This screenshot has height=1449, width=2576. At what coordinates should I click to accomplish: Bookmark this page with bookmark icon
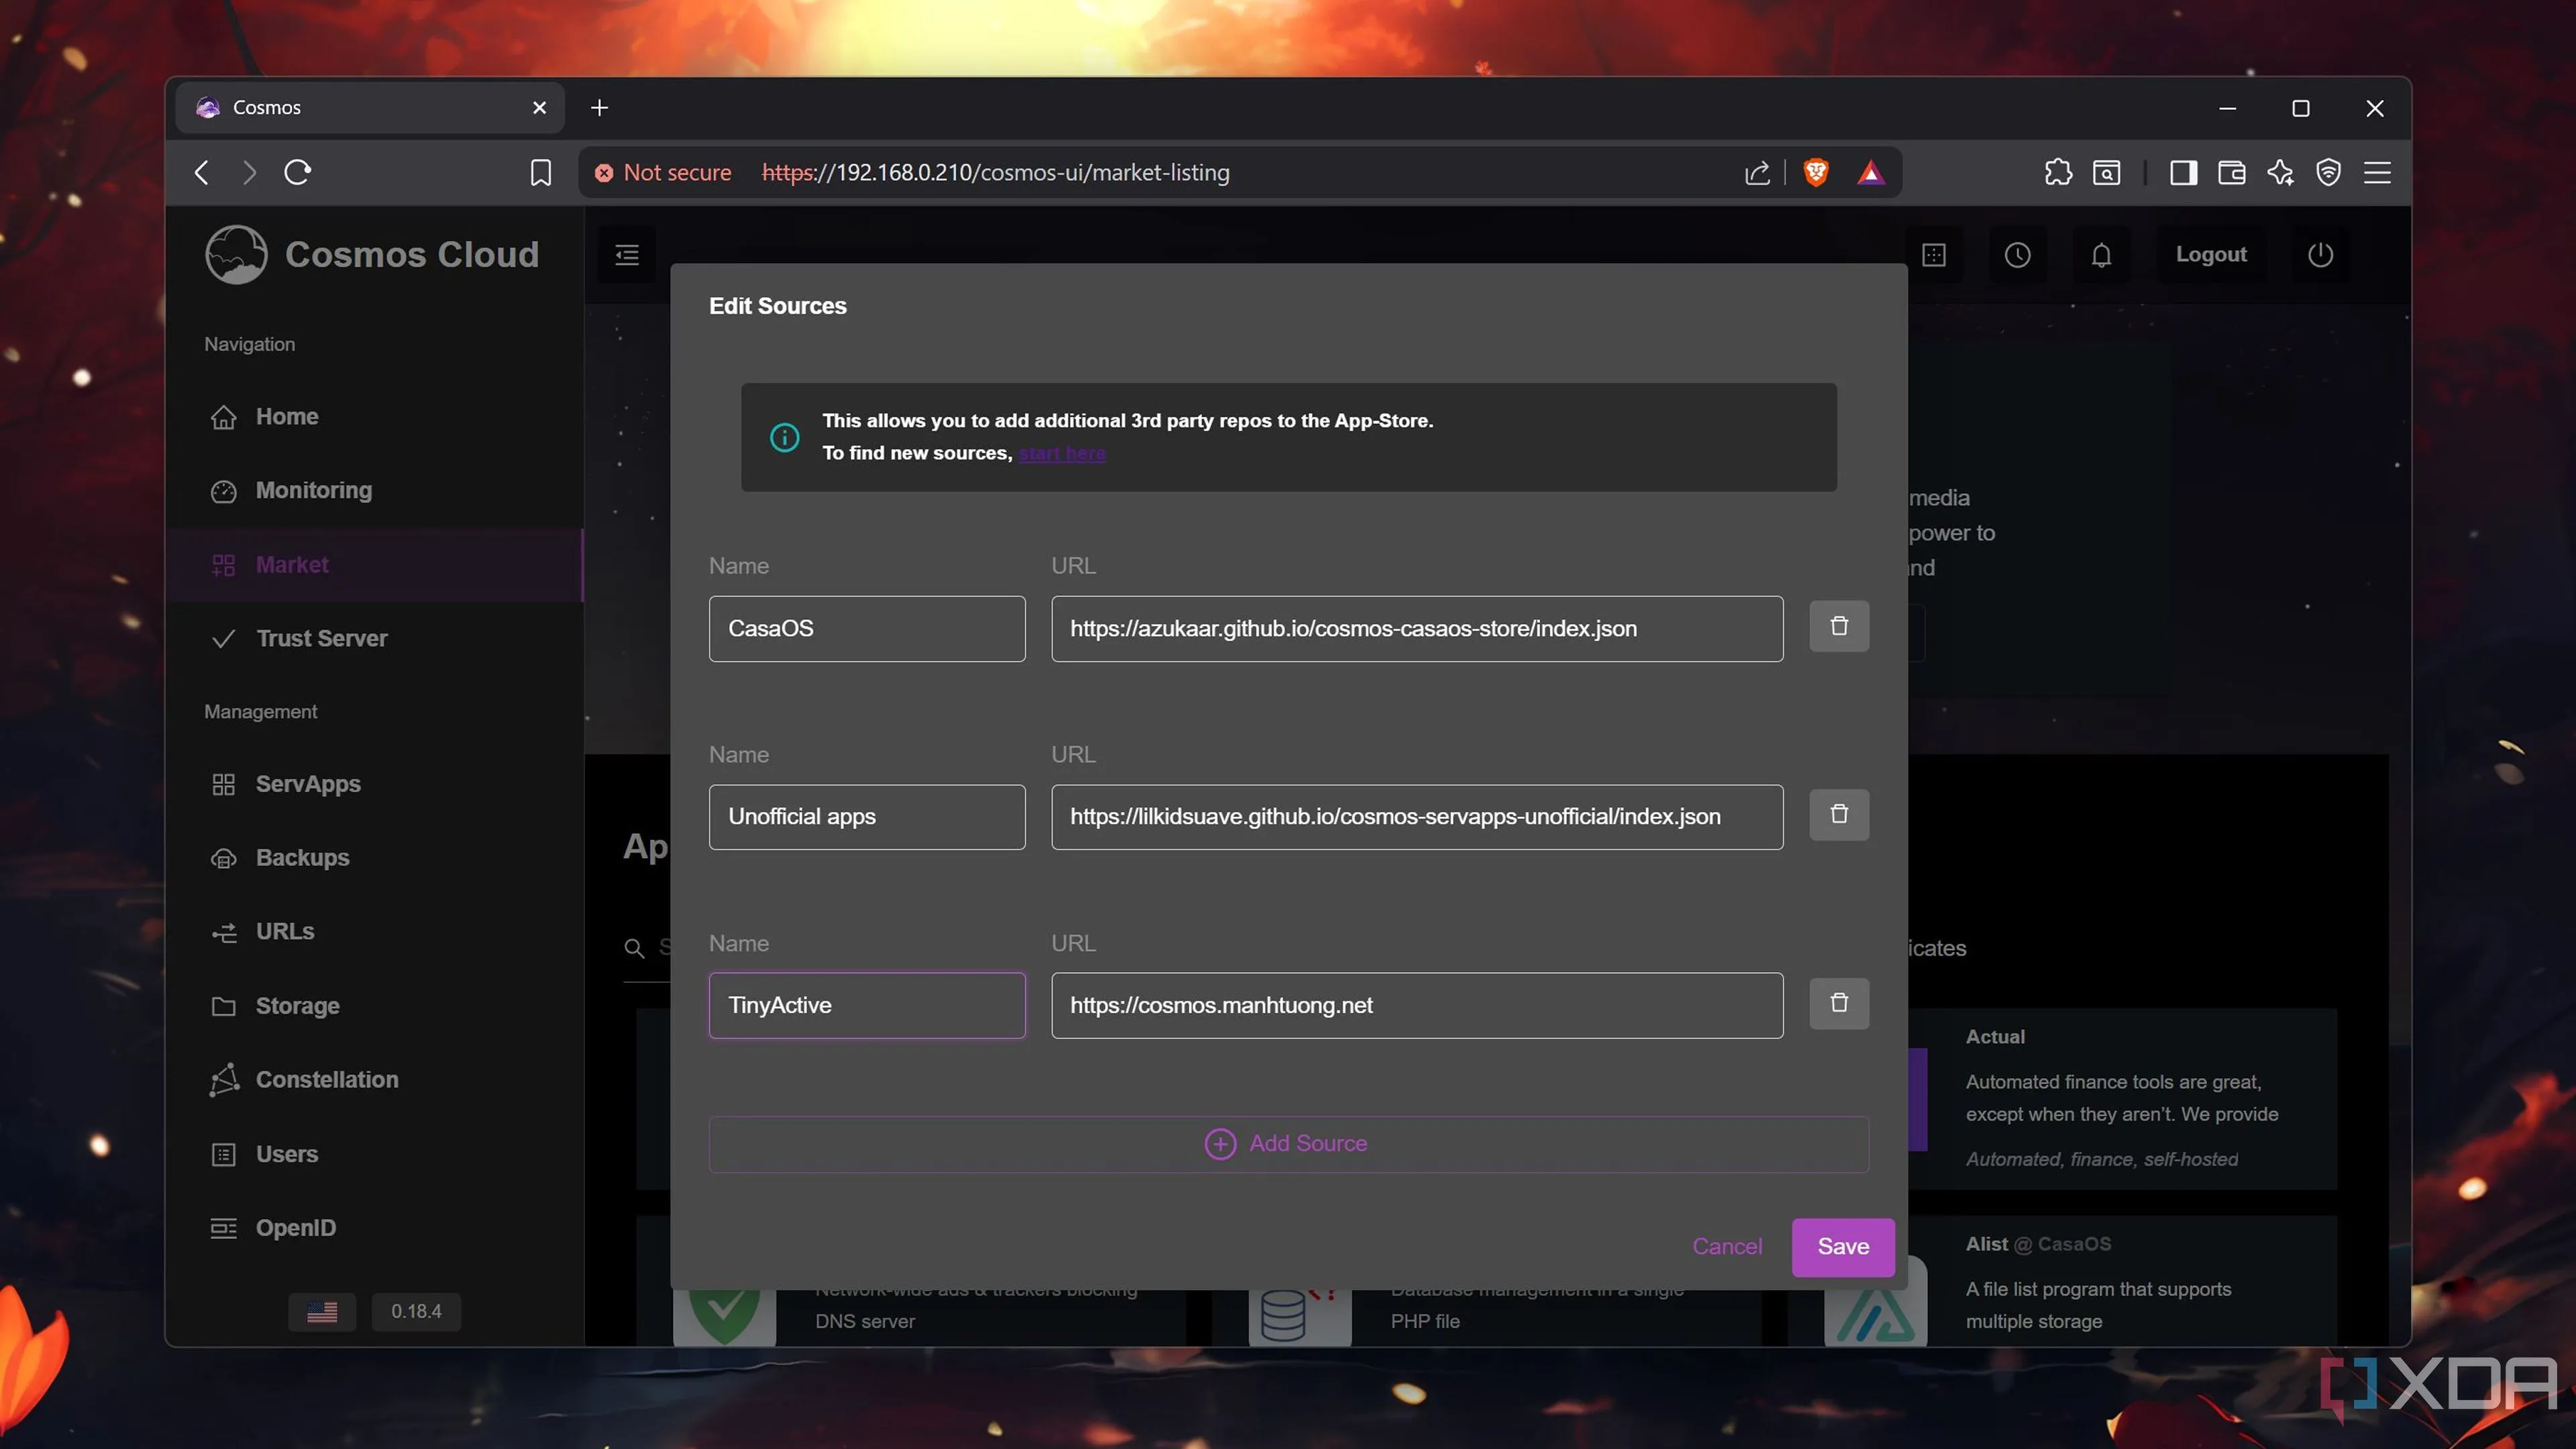[540, 172]
